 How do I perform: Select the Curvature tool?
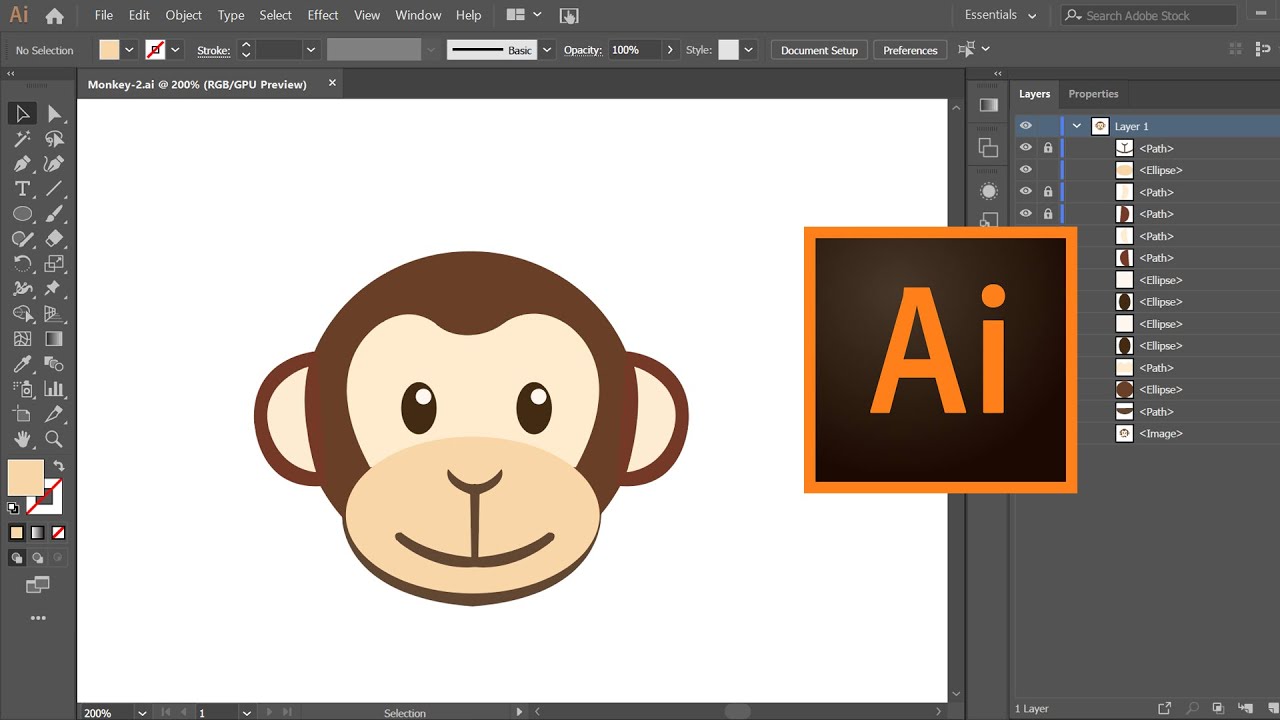(54, 164)
